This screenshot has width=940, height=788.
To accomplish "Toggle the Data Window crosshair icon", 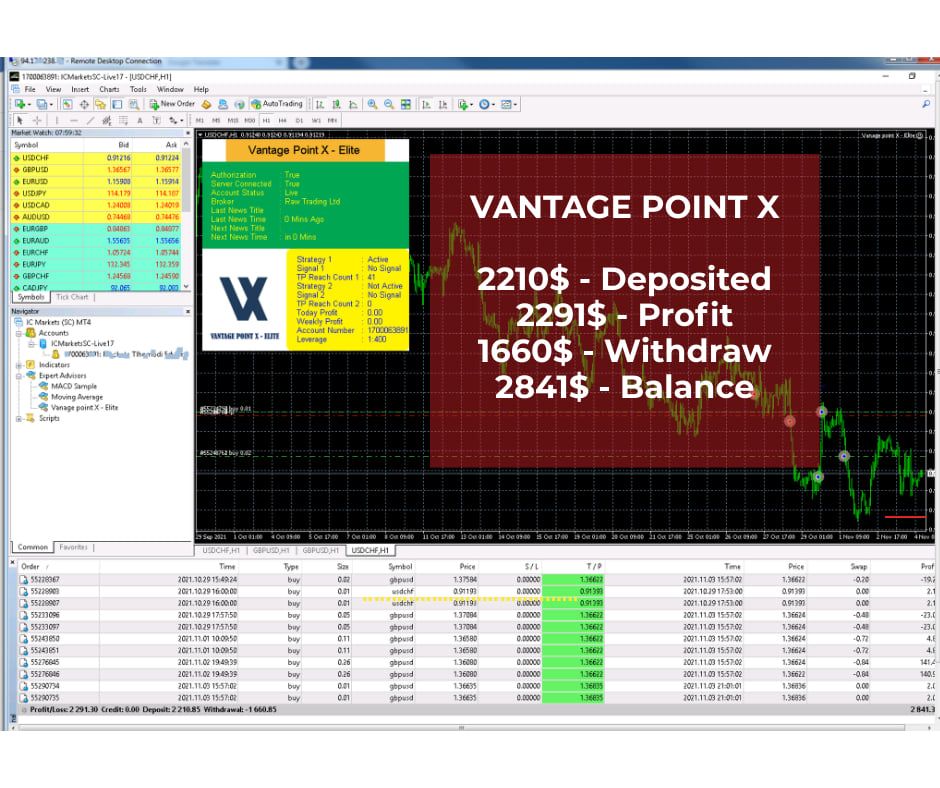I will coord(84,104).
